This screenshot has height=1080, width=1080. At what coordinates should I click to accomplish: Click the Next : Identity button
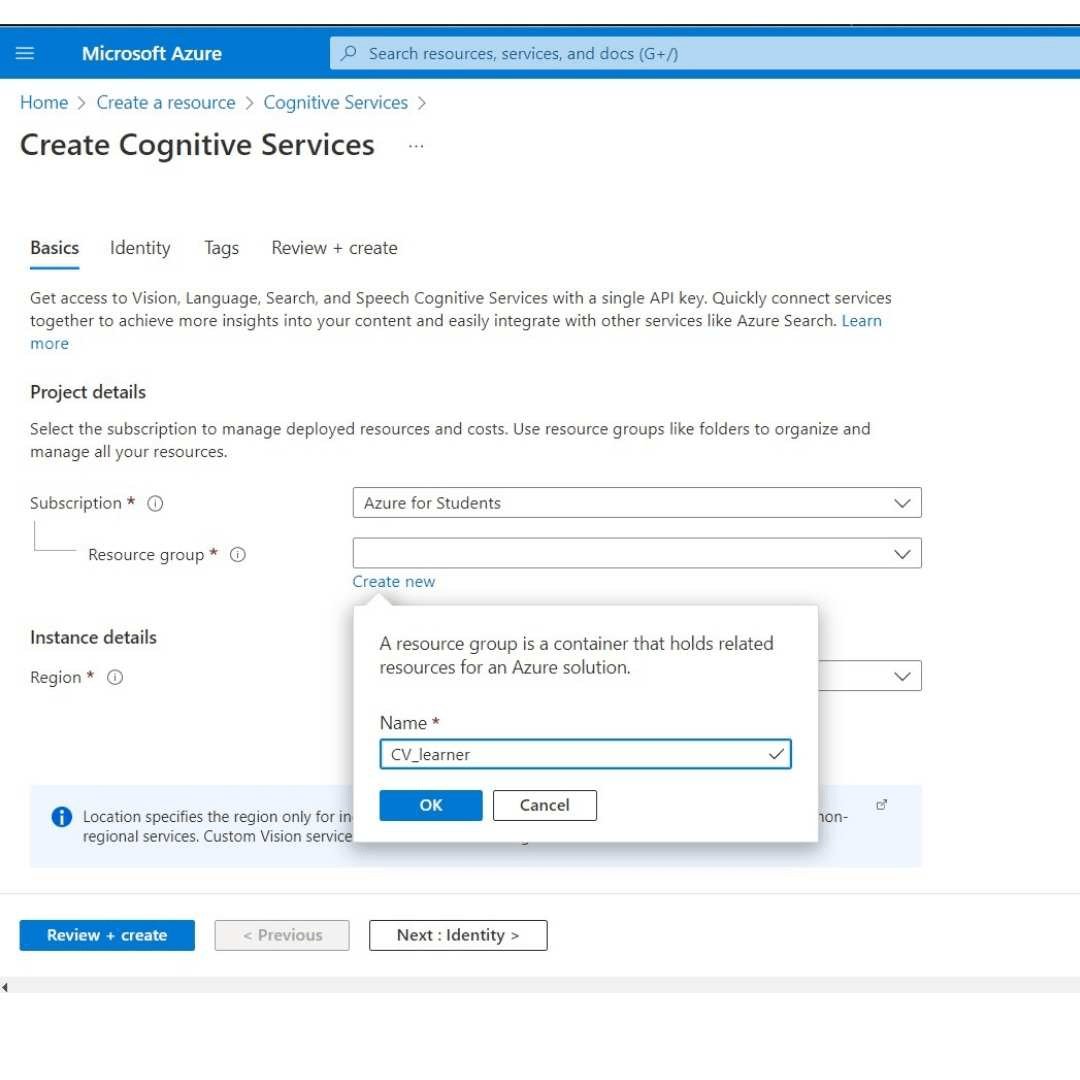point(458,935)
